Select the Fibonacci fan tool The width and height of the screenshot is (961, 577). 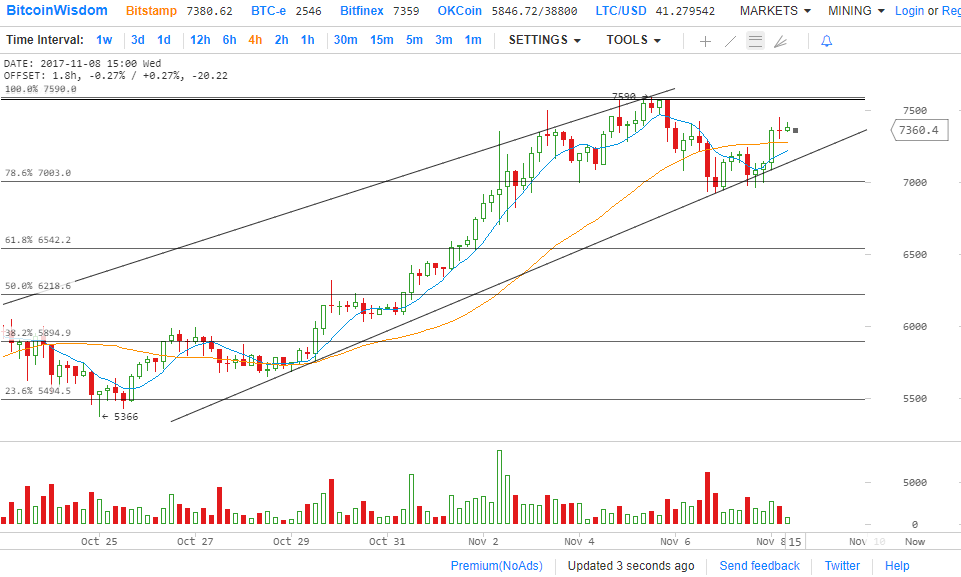[781, 41]
